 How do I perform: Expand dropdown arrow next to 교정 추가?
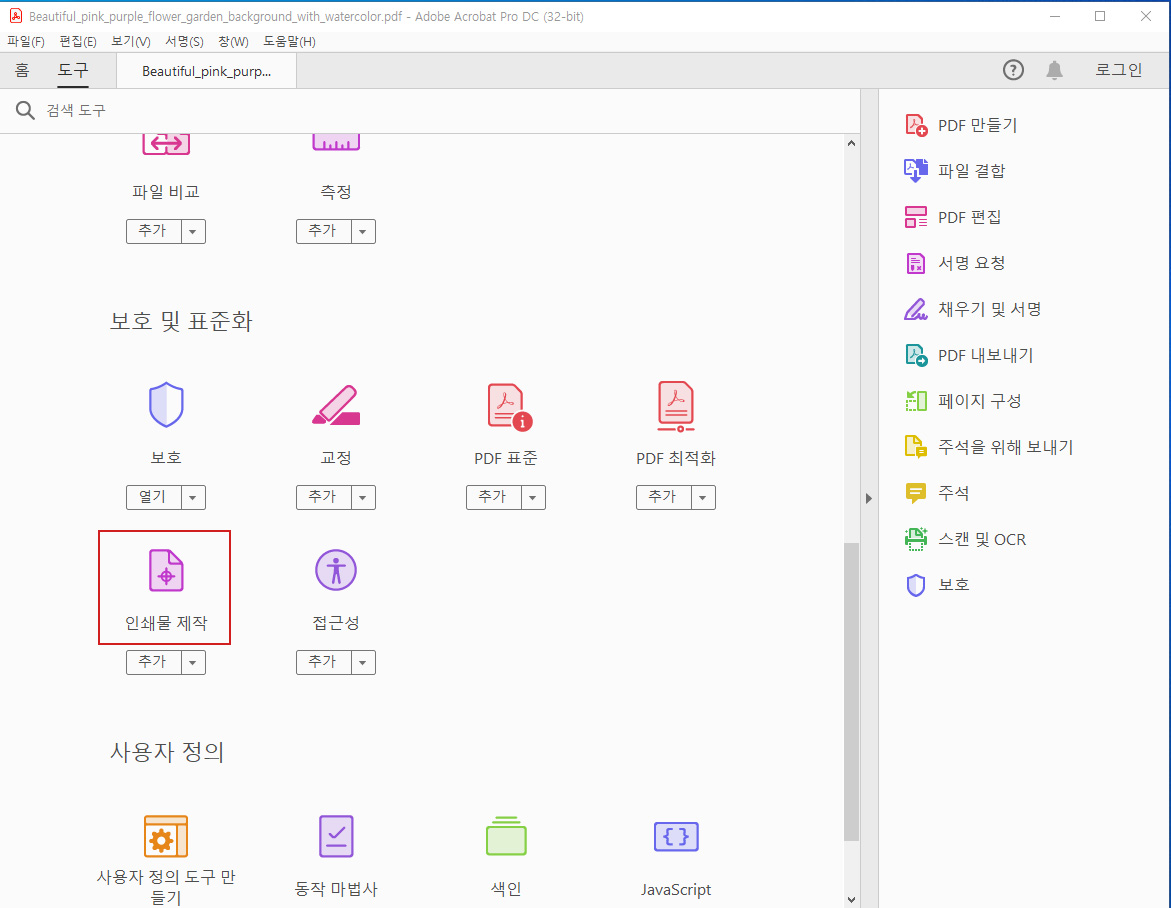click(363, 497)
